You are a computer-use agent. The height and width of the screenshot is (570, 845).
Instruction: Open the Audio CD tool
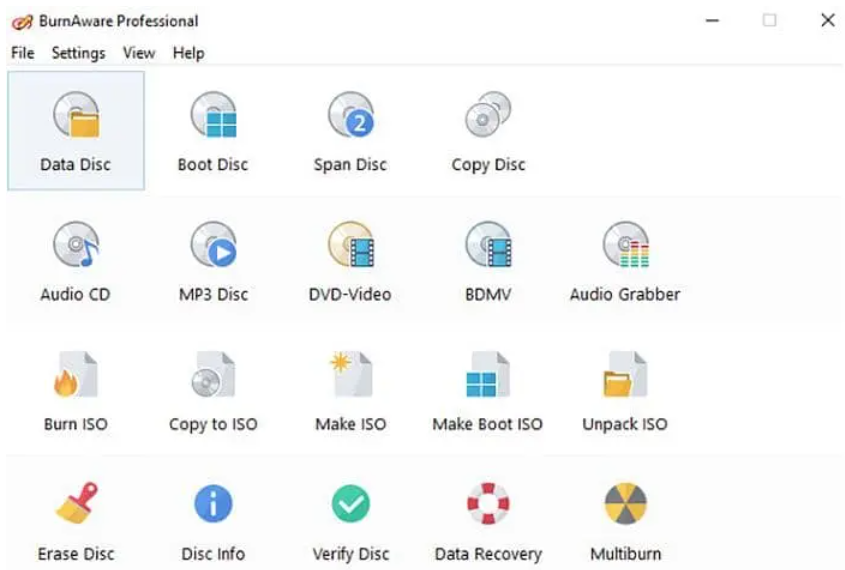point(76,261)
